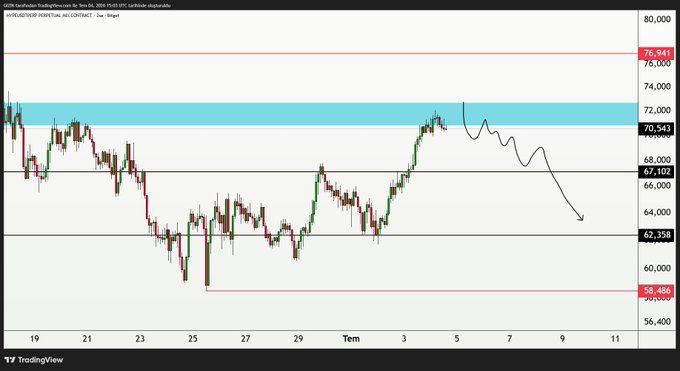Click date label 5 on time axis
Screen dimensions: 680x371
[x=457, y=339]
